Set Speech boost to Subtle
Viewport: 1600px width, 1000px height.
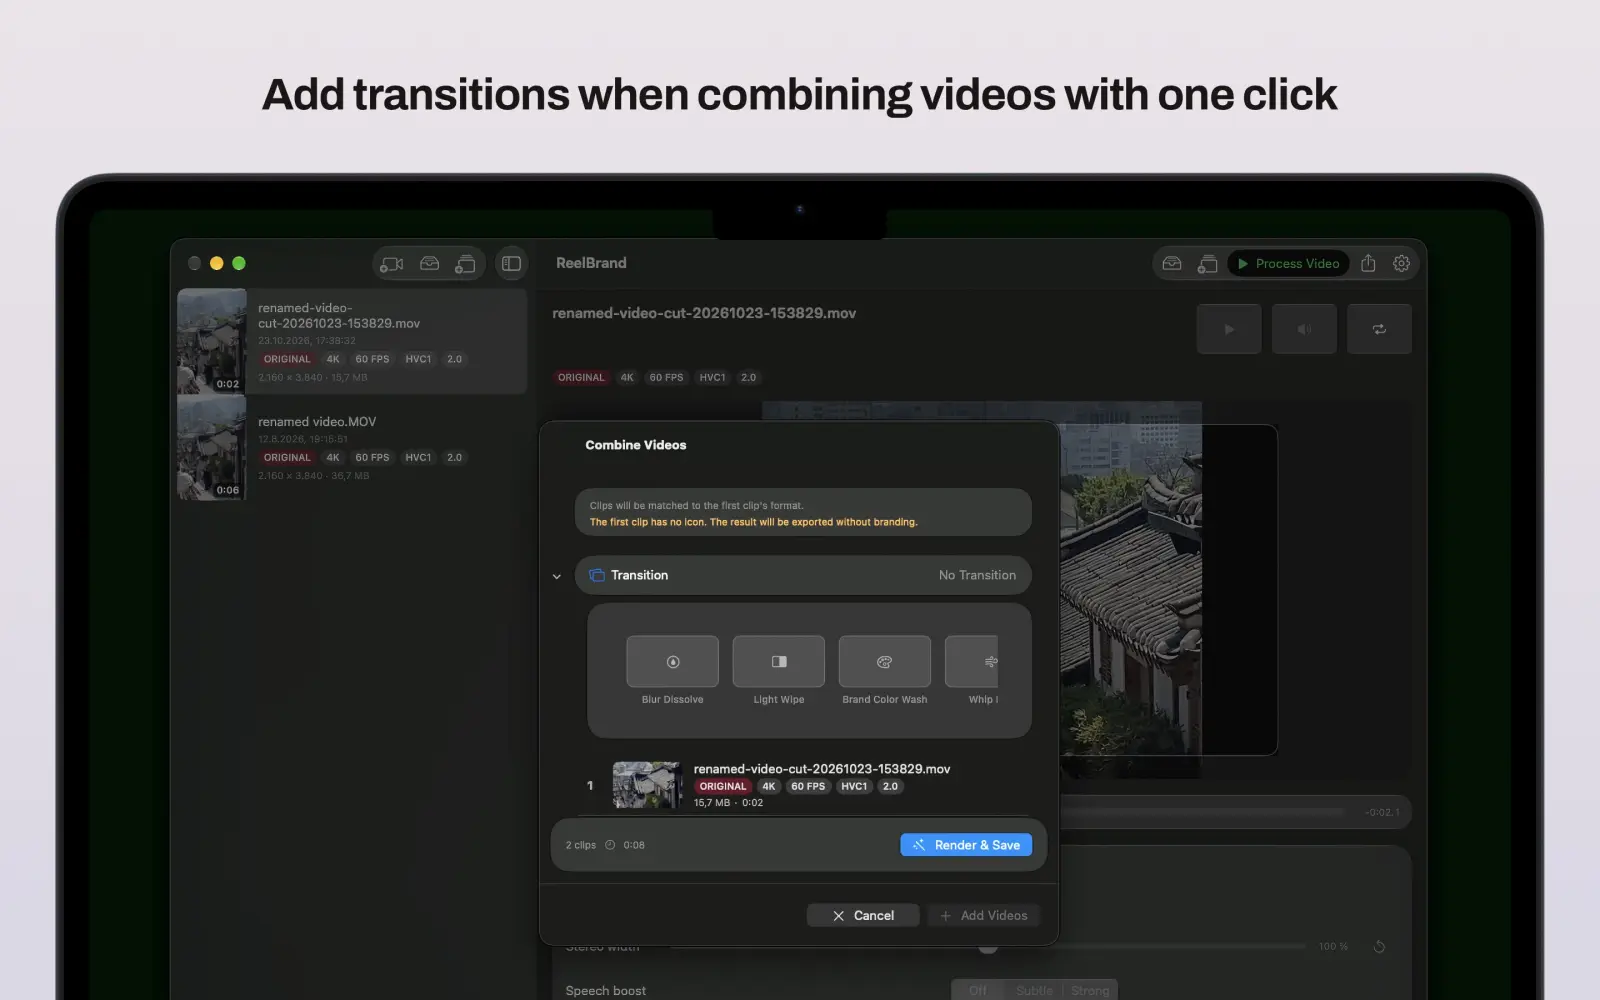click(1034, 990)
